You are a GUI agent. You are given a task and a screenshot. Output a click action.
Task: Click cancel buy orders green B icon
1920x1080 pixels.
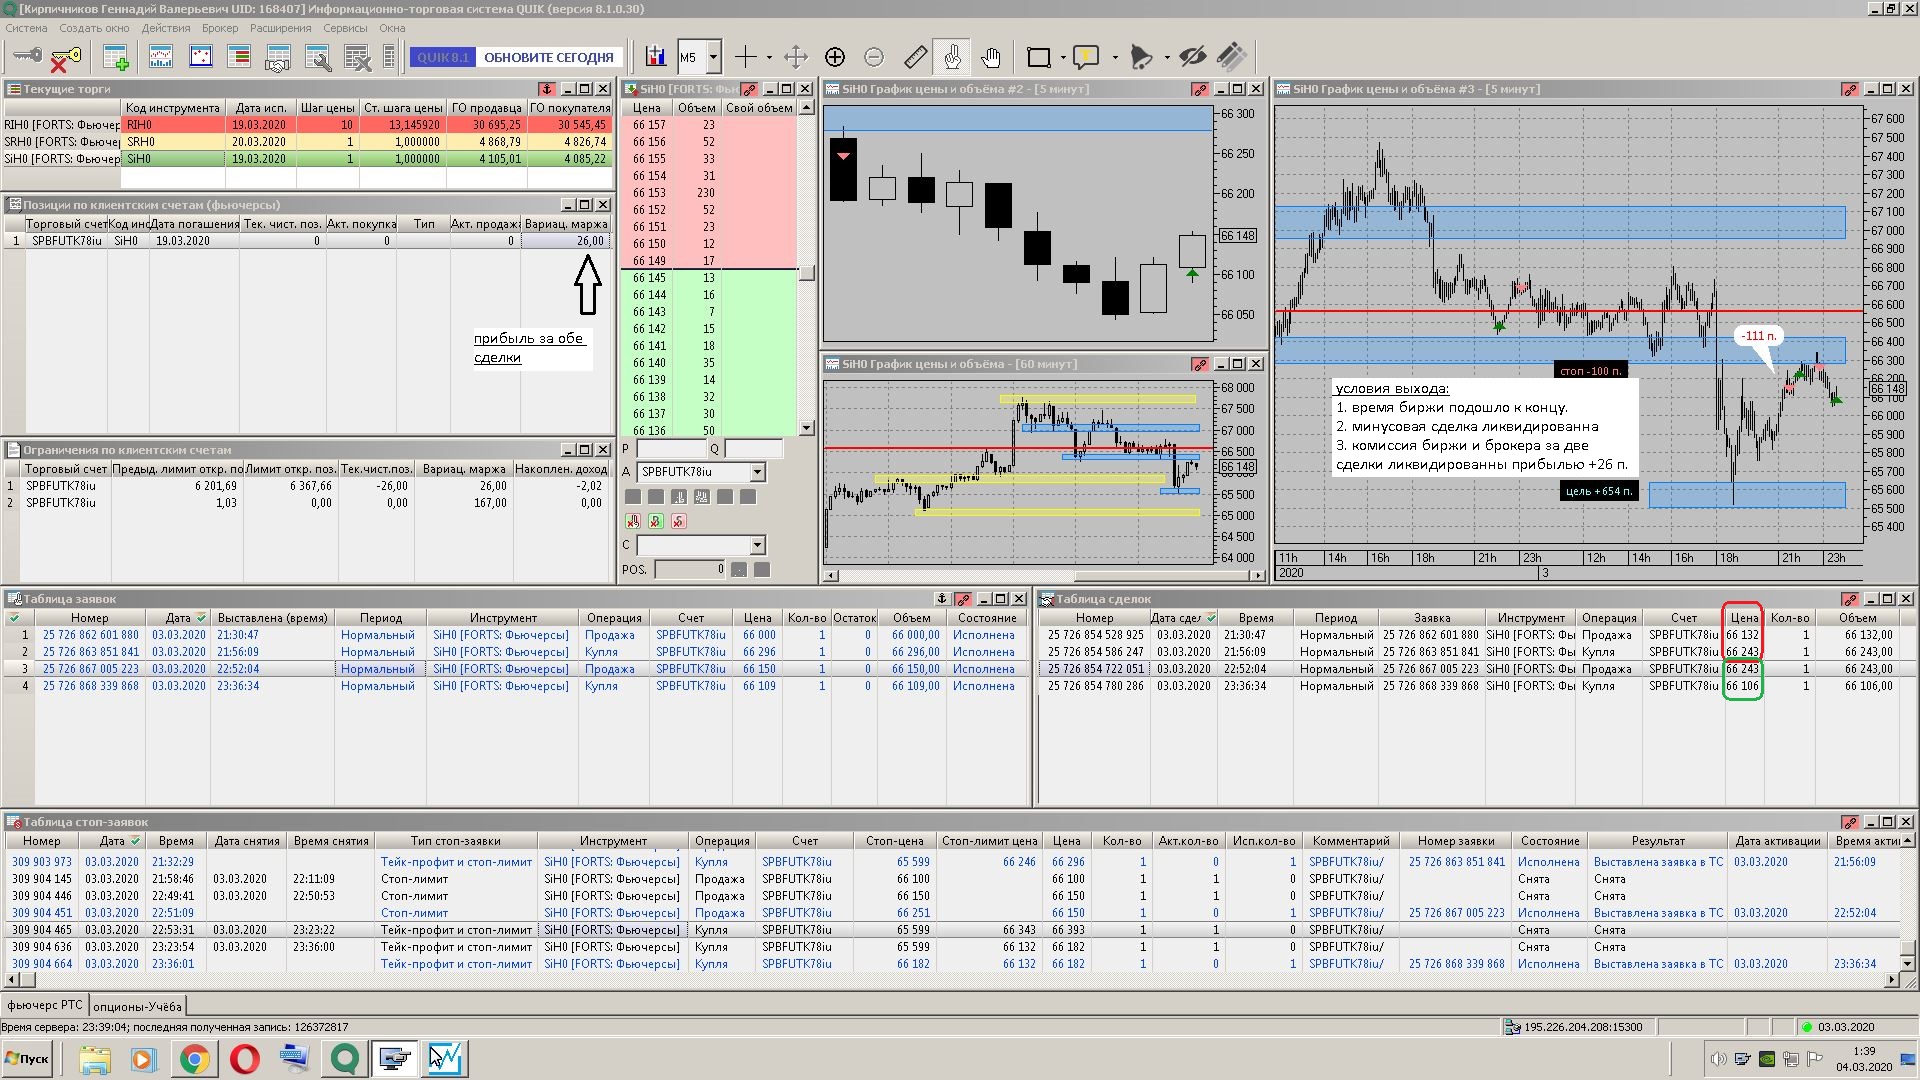coord(656,521)
